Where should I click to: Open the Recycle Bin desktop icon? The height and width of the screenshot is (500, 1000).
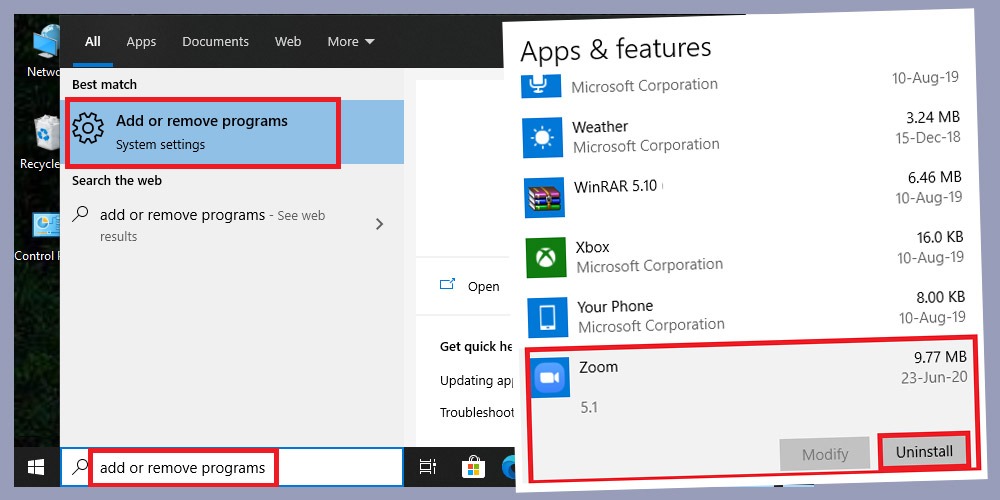42,142
